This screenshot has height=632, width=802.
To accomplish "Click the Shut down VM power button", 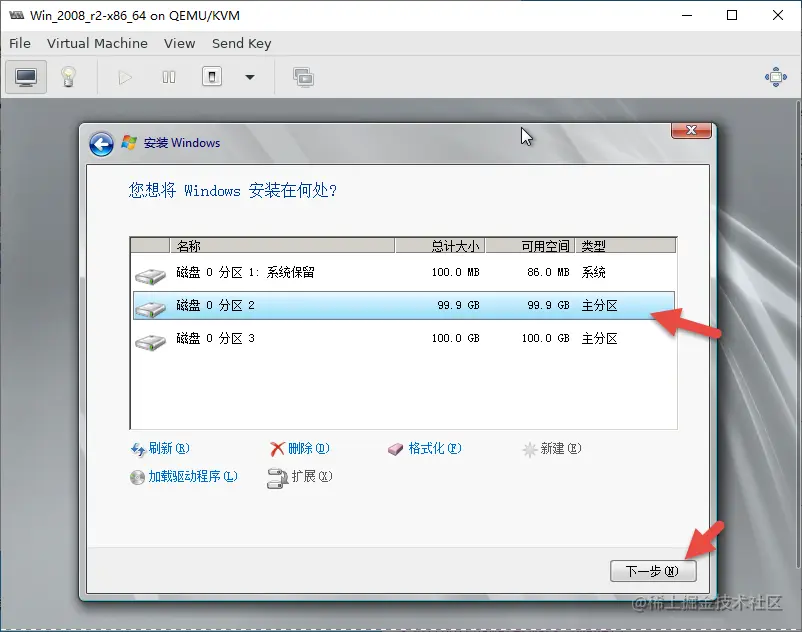I will pos(212,77).
